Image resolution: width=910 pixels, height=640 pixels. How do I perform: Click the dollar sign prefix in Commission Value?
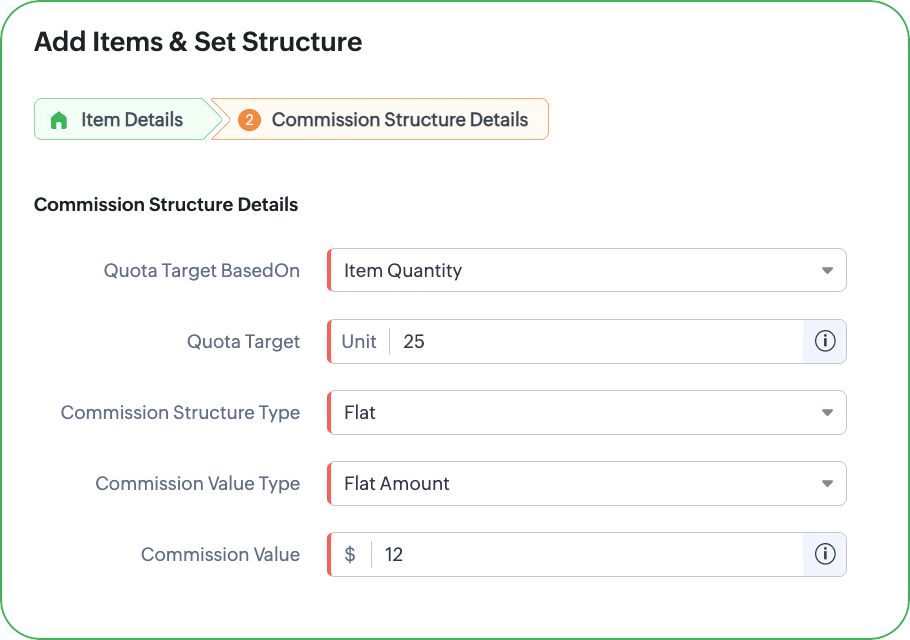pos(349,554)
